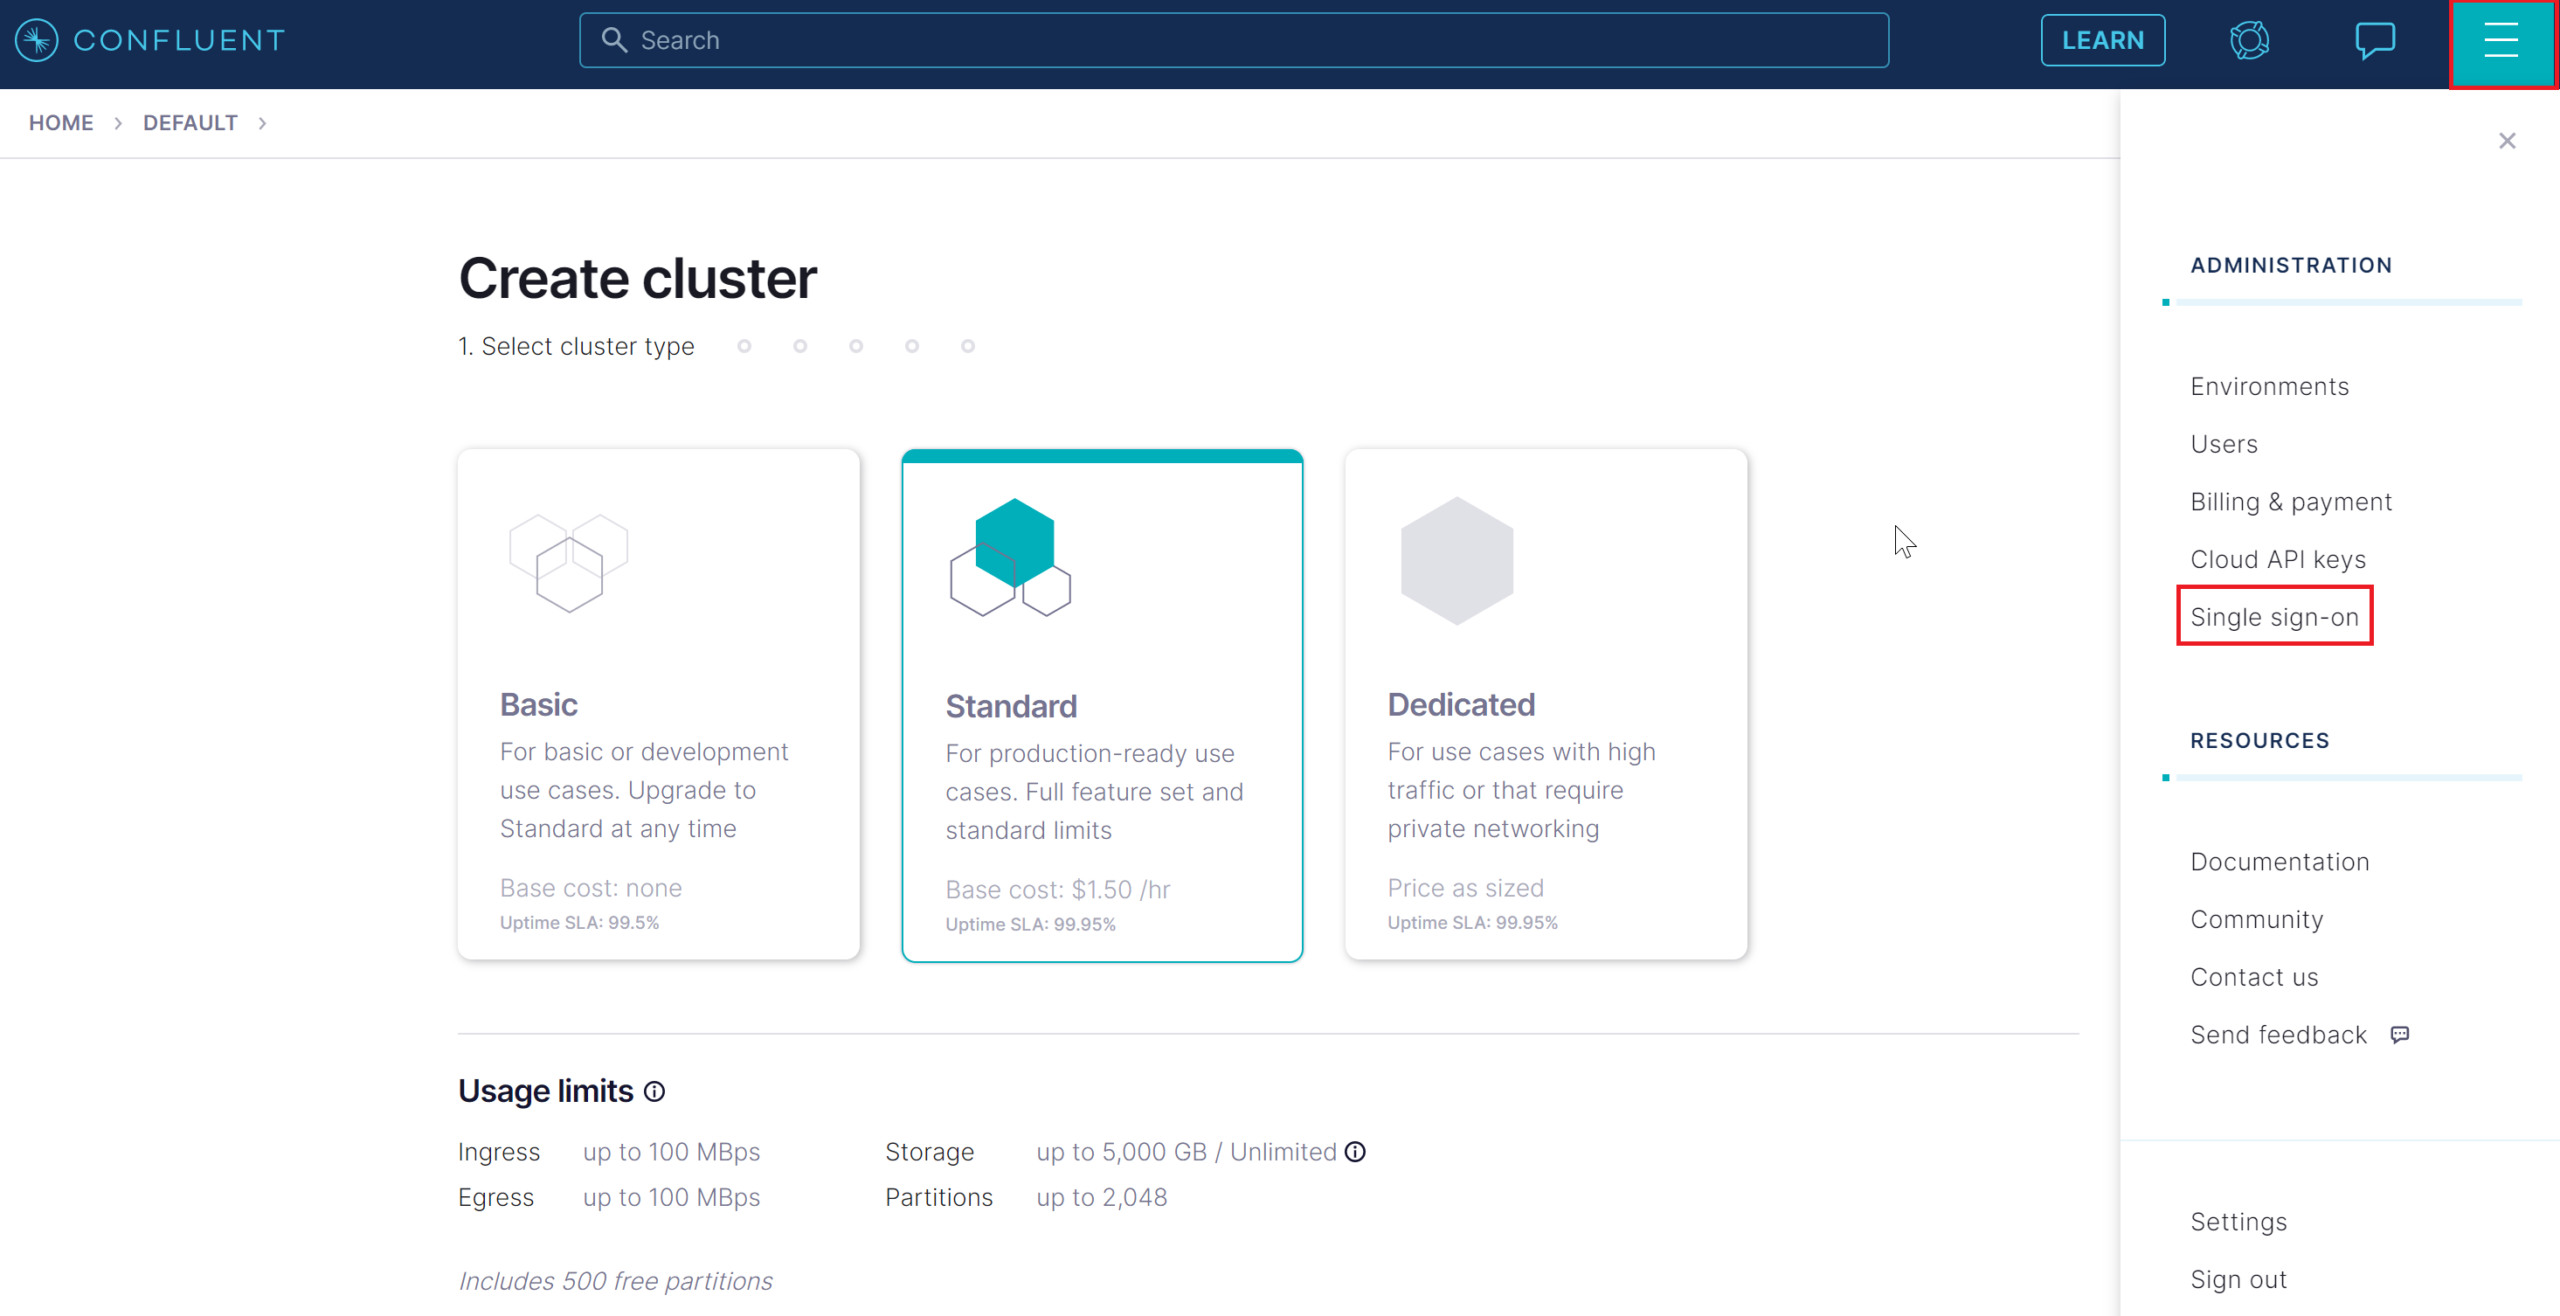This screenshot has height=1316, width=2560.
Task: Close the side panel with X
Action: 2506,141
